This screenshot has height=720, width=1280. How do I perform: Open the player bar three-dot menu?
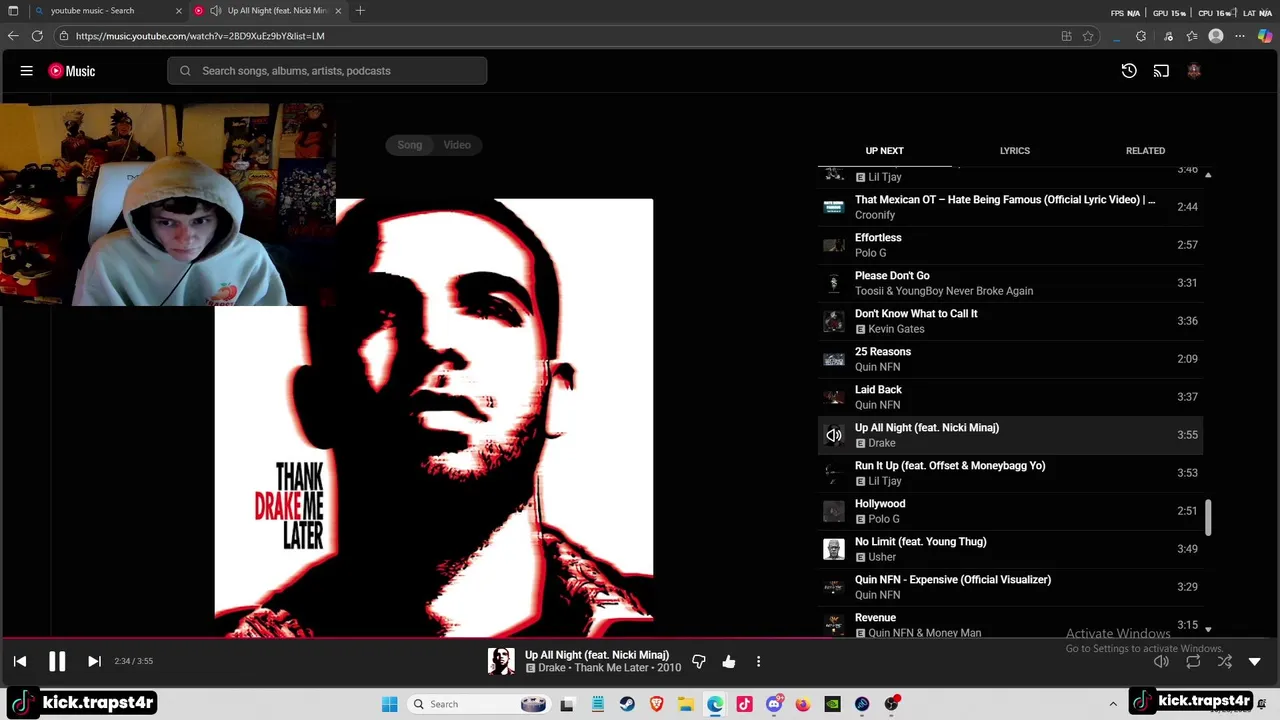pos(758,661)
